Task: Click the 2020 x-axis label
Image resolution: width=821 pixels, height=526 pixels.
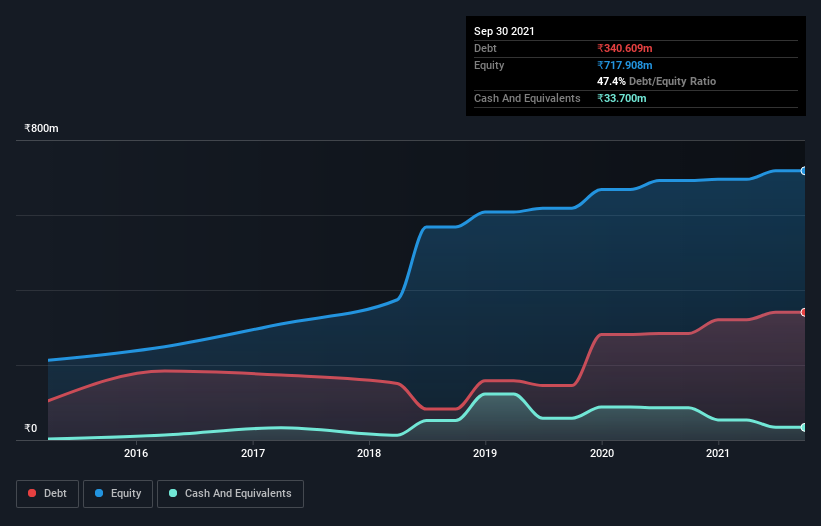Action: (x=602, y=453)
